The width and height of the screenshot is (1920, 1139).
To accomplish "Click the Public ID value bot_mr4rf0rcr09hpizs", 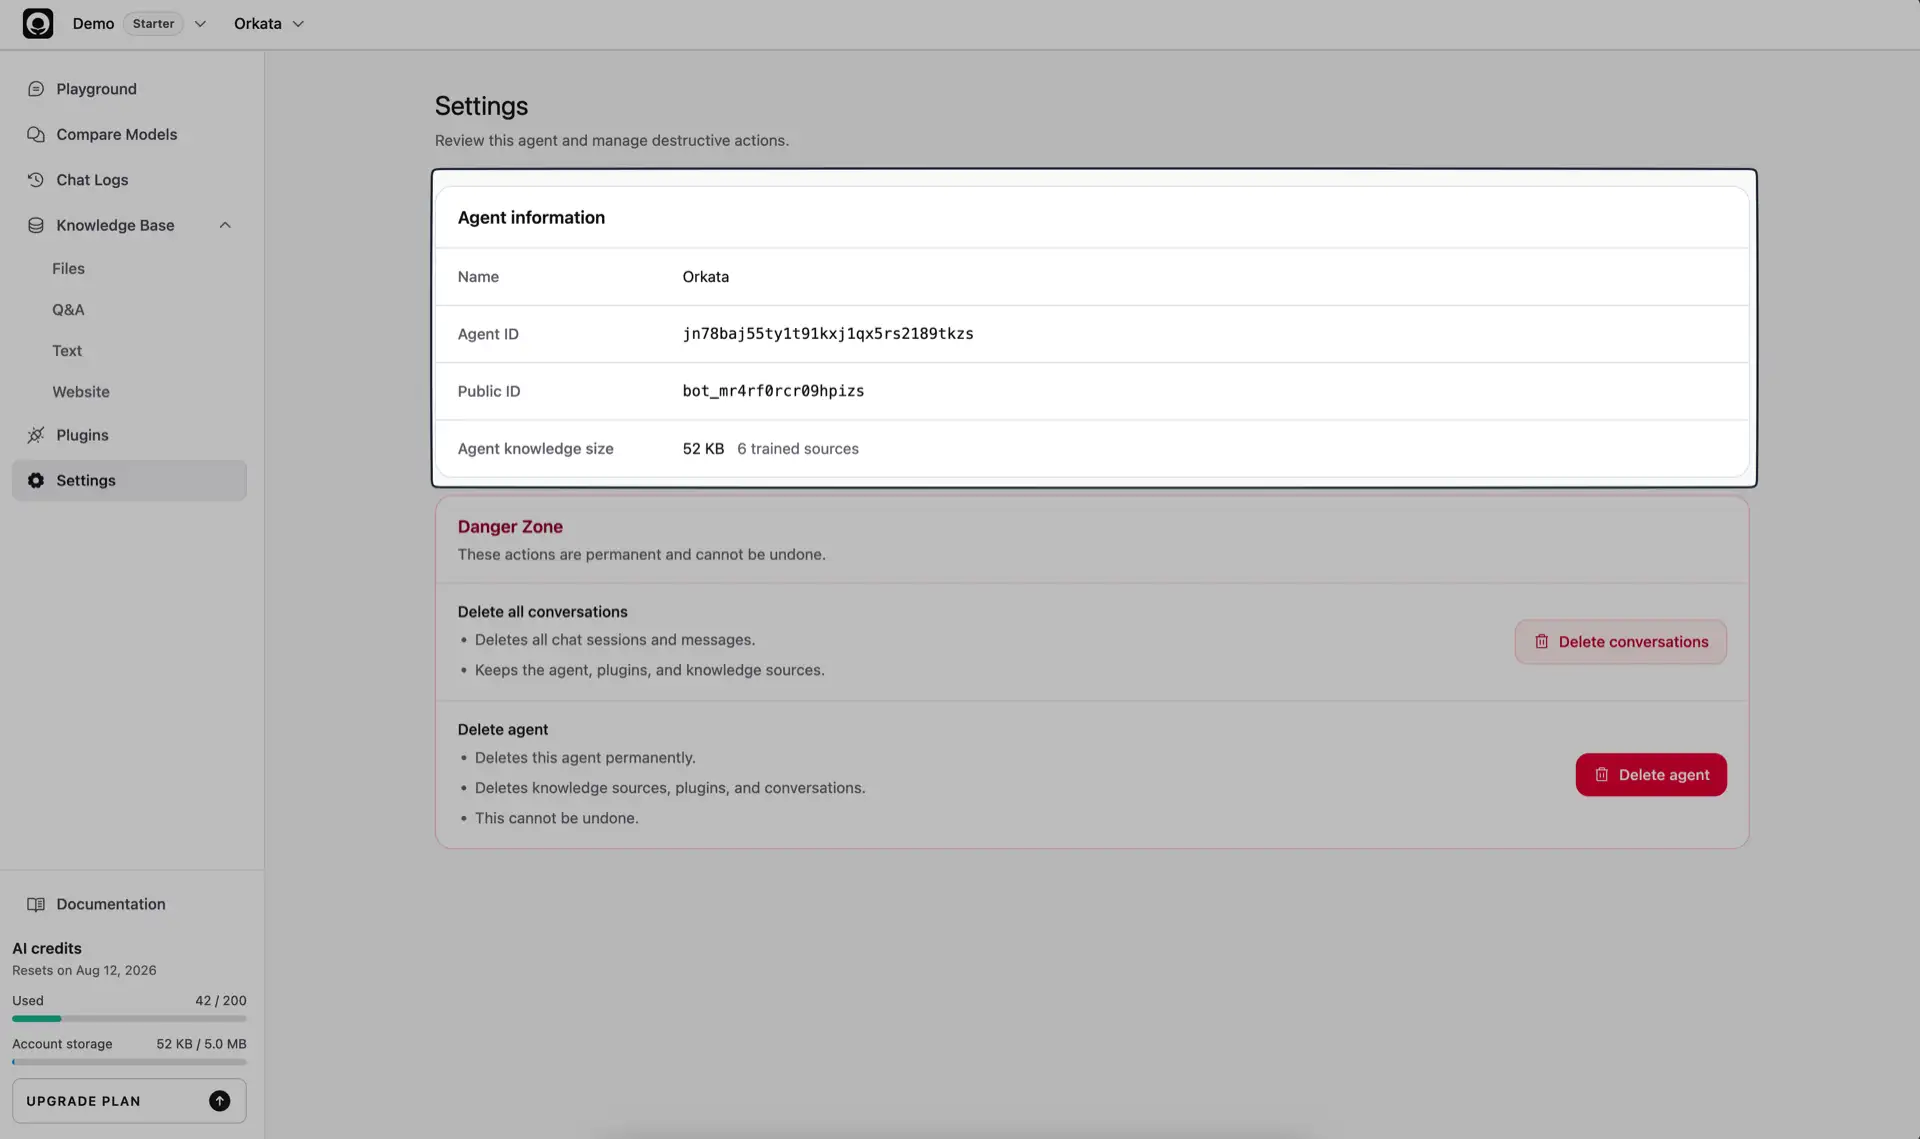I will (773, 391).
